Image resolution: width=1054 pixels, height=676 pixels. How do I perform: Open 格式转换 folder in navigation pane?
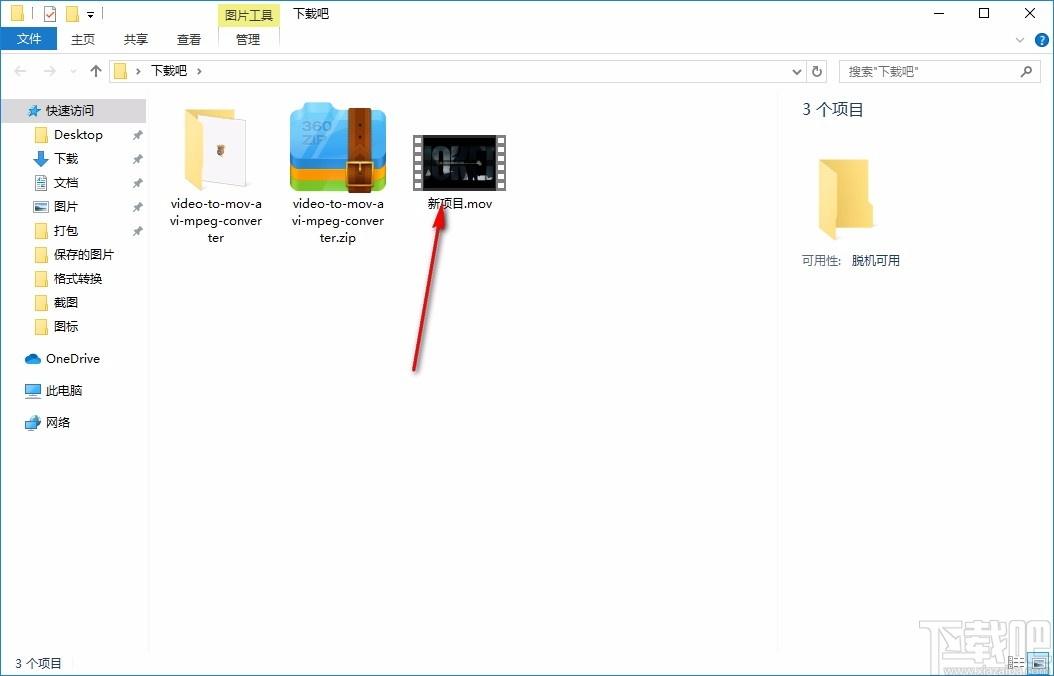[x=77, y=279]
